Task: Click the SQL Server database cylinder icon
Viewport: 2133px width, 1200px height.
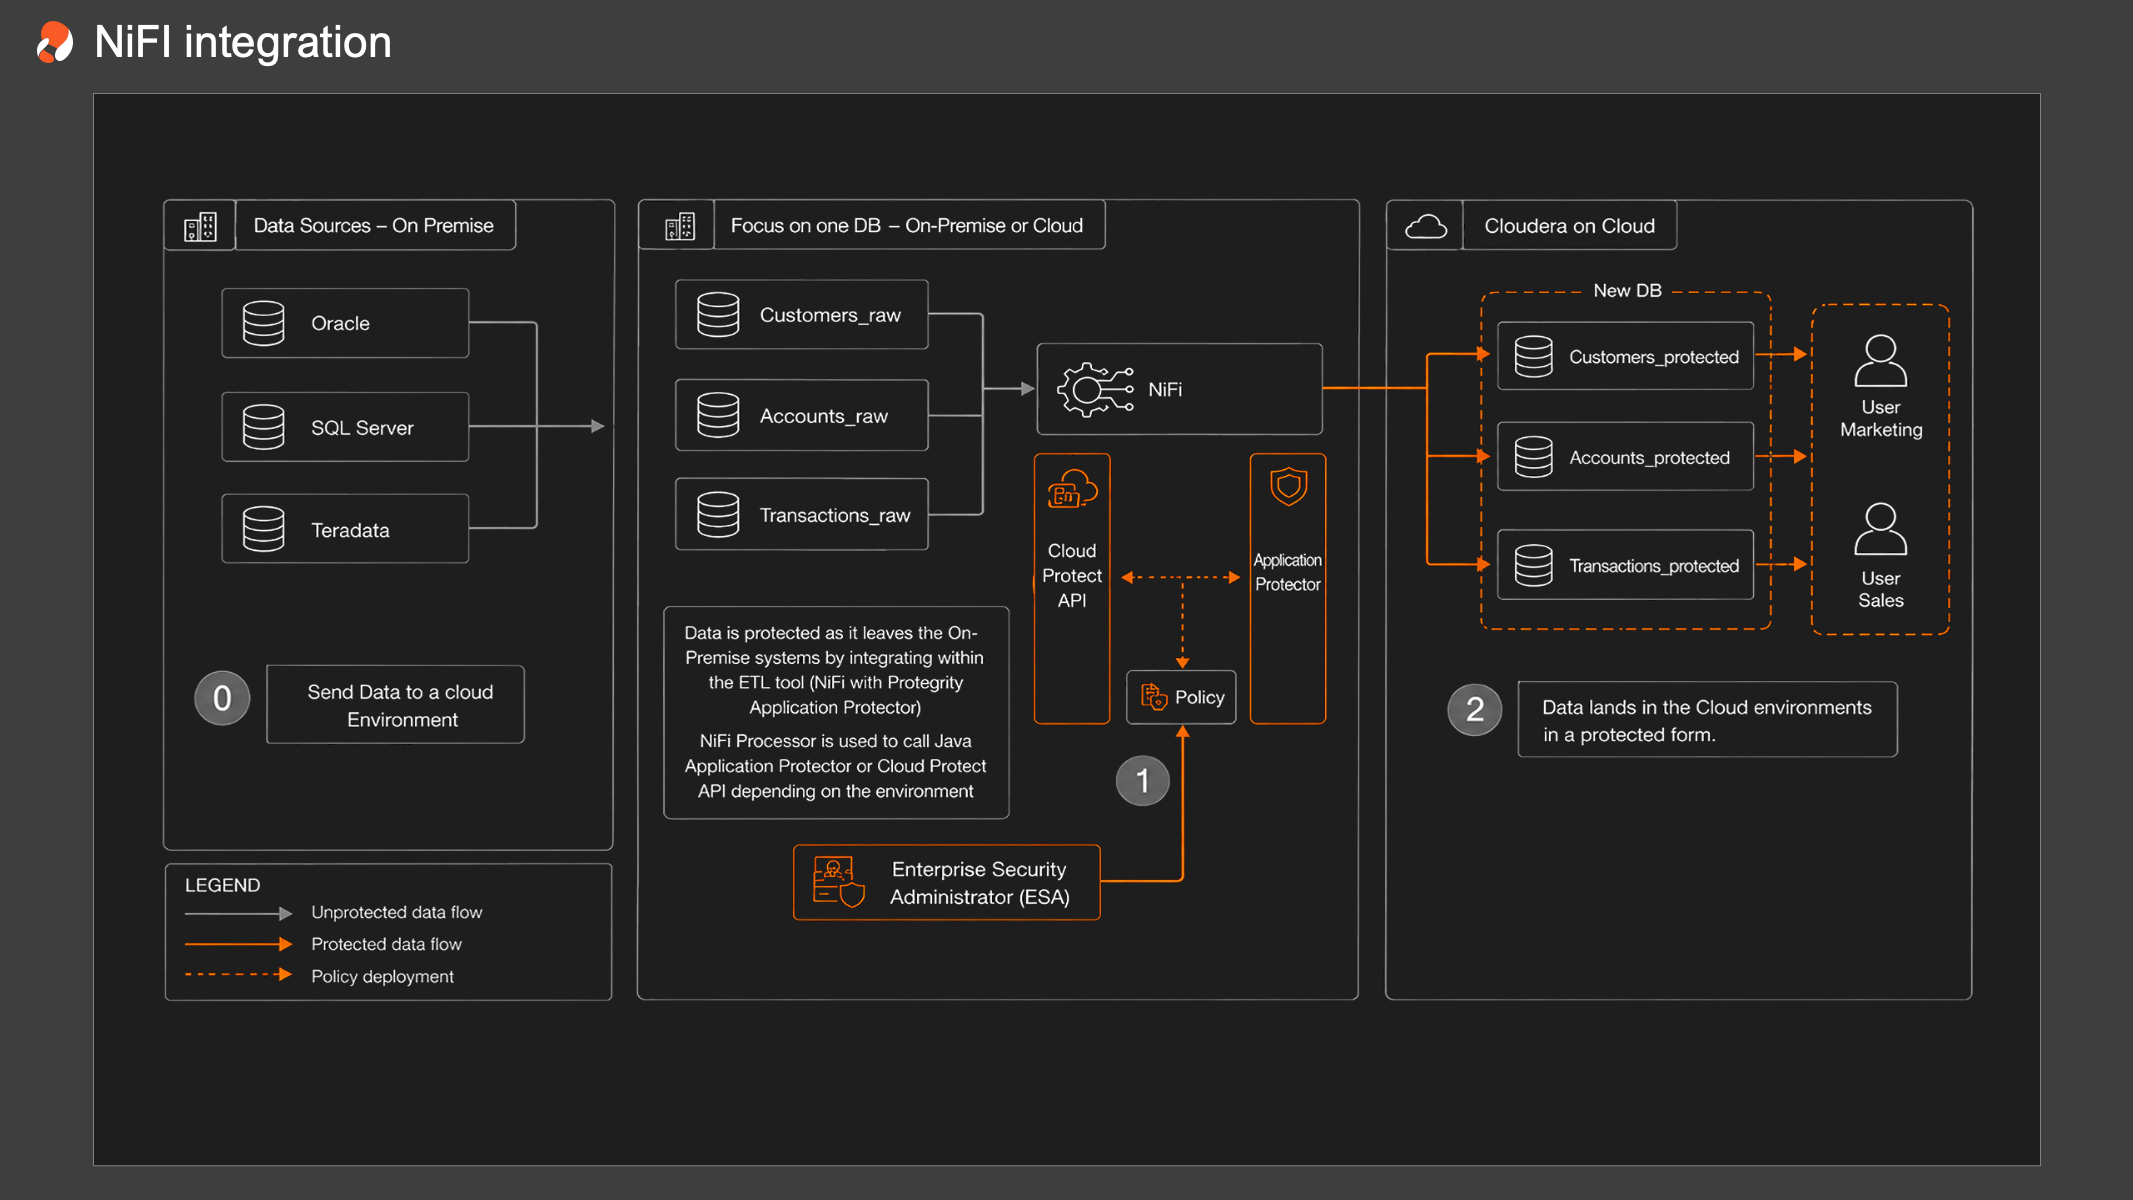Action: tap(264, 427)
